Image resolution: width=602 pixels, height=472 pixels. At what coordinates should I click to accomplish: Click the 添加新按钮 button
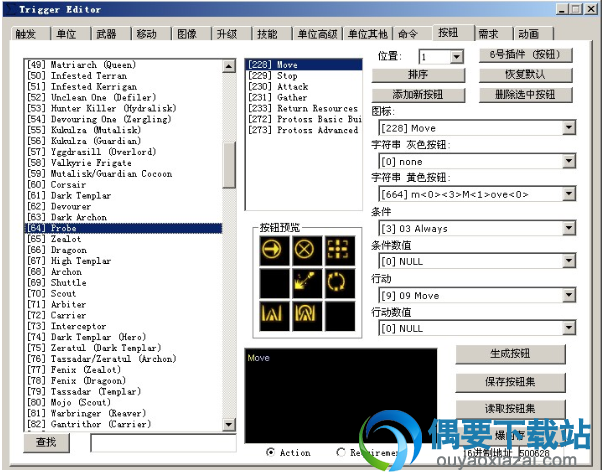click(418, 94)
